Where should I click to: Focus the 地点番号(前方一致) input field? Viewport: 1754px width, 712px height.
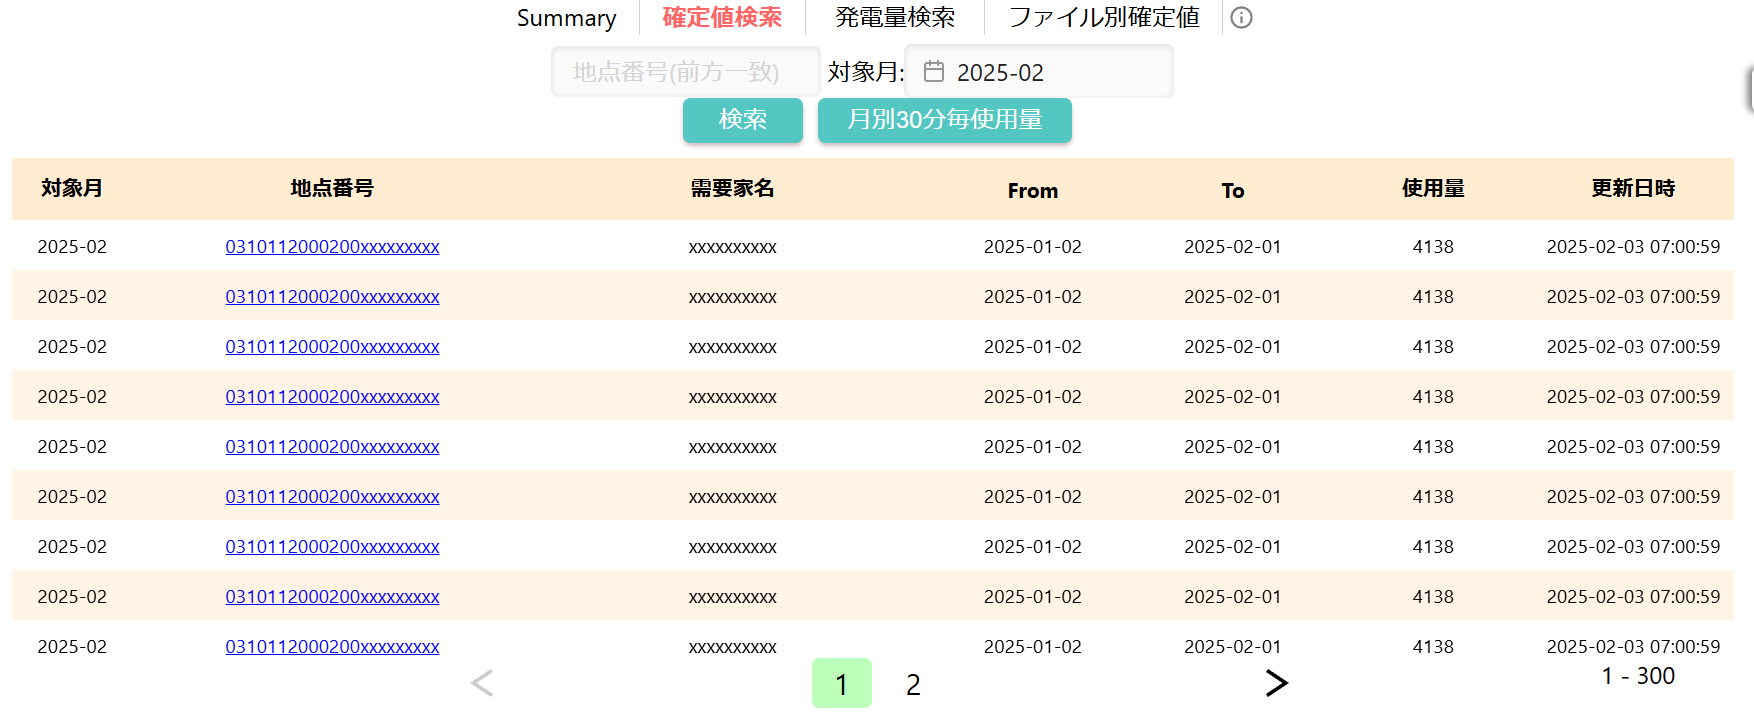(686, 72)
